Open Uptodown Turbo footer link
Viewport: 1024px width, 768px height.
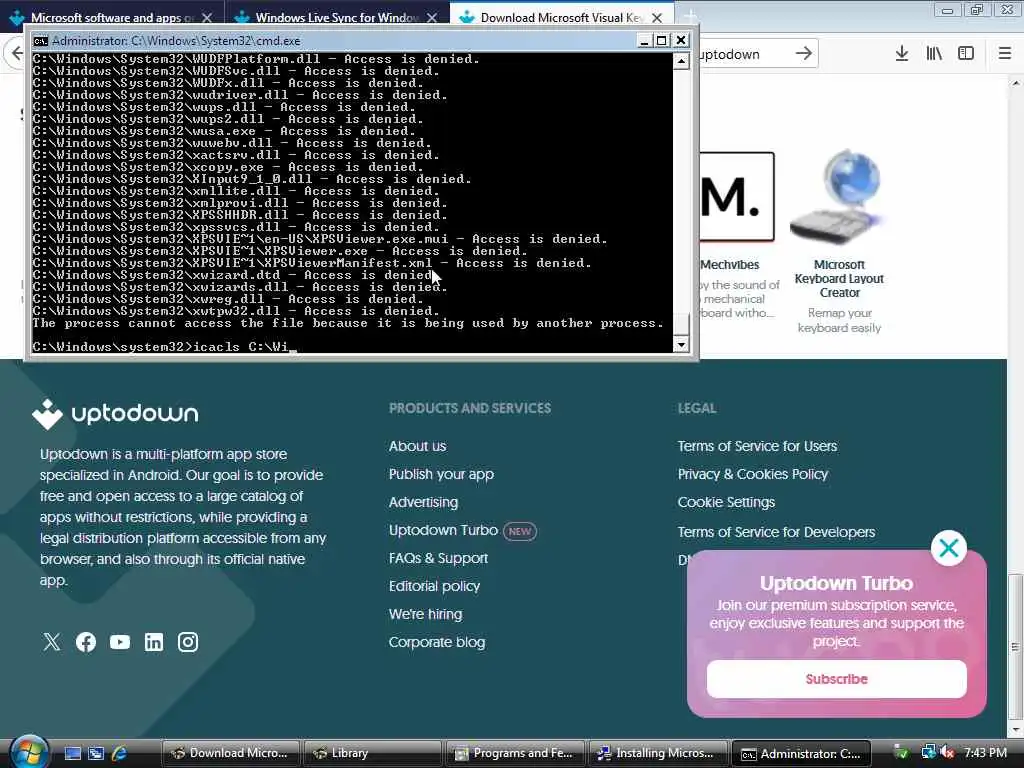click(443, 530)
